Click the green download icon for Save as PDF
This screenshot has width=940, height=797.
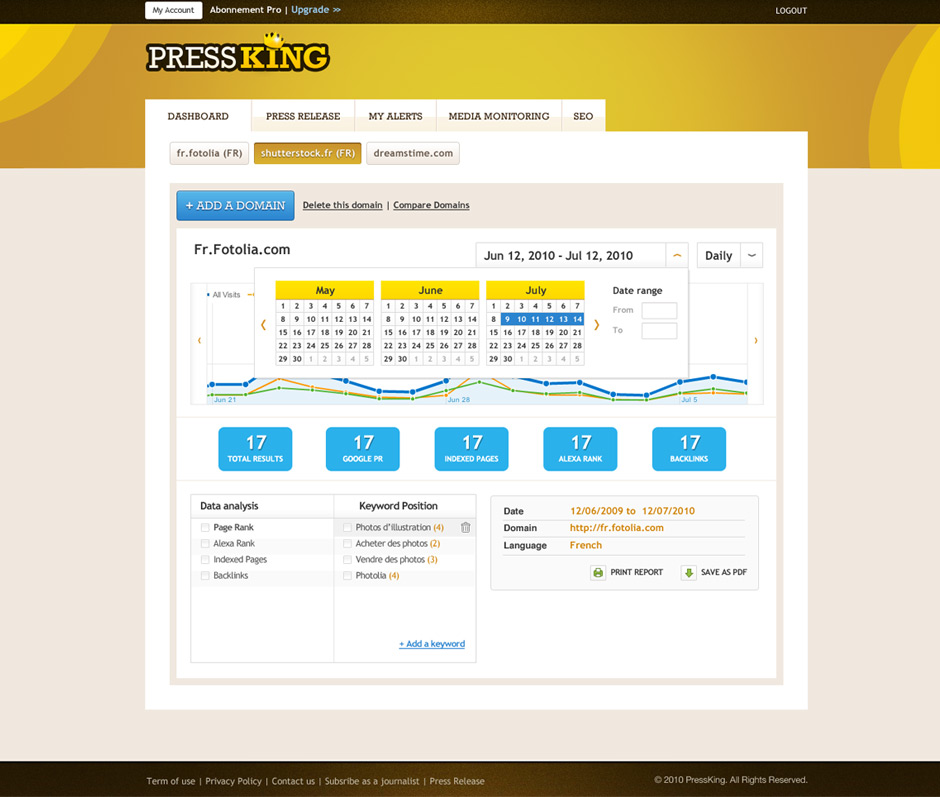click(x=689, y=573)
